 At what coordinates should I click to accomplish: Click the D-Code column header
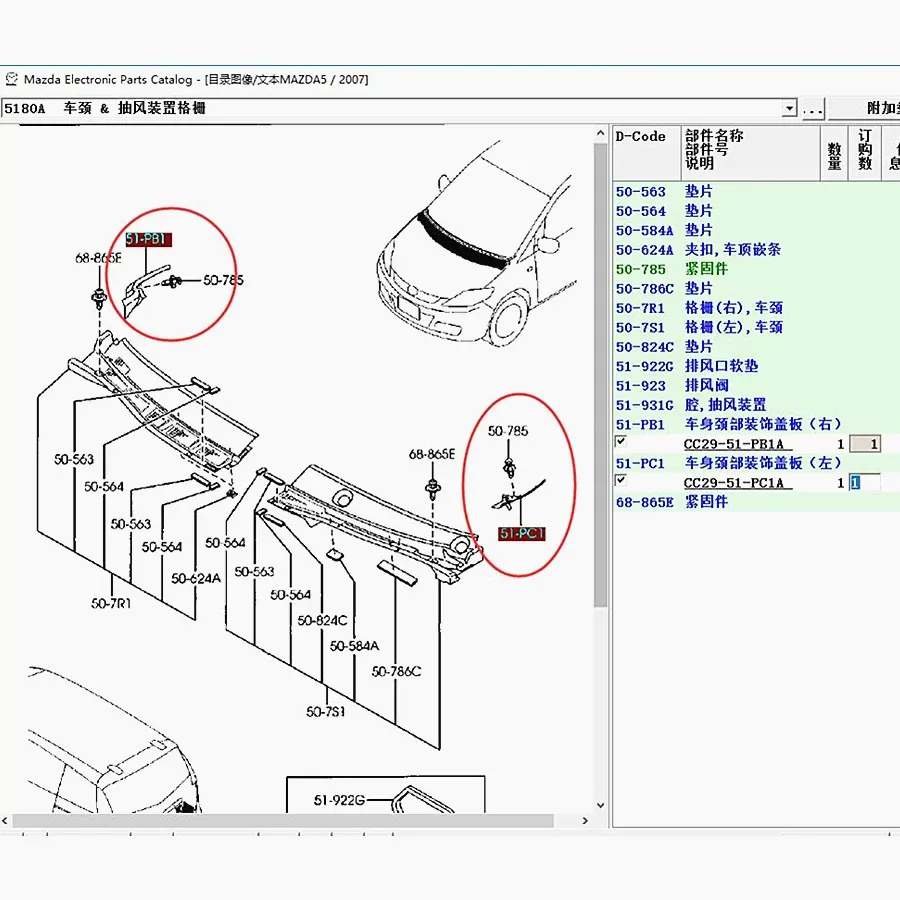pos(641,137)
